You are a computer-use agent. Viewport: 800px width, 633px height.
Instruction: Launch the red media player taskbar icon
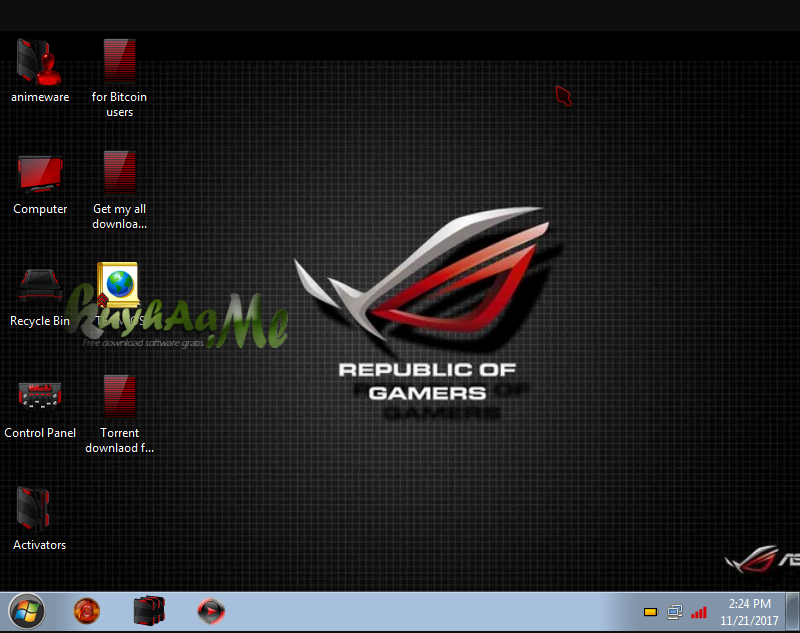click(x=211, y=611)
